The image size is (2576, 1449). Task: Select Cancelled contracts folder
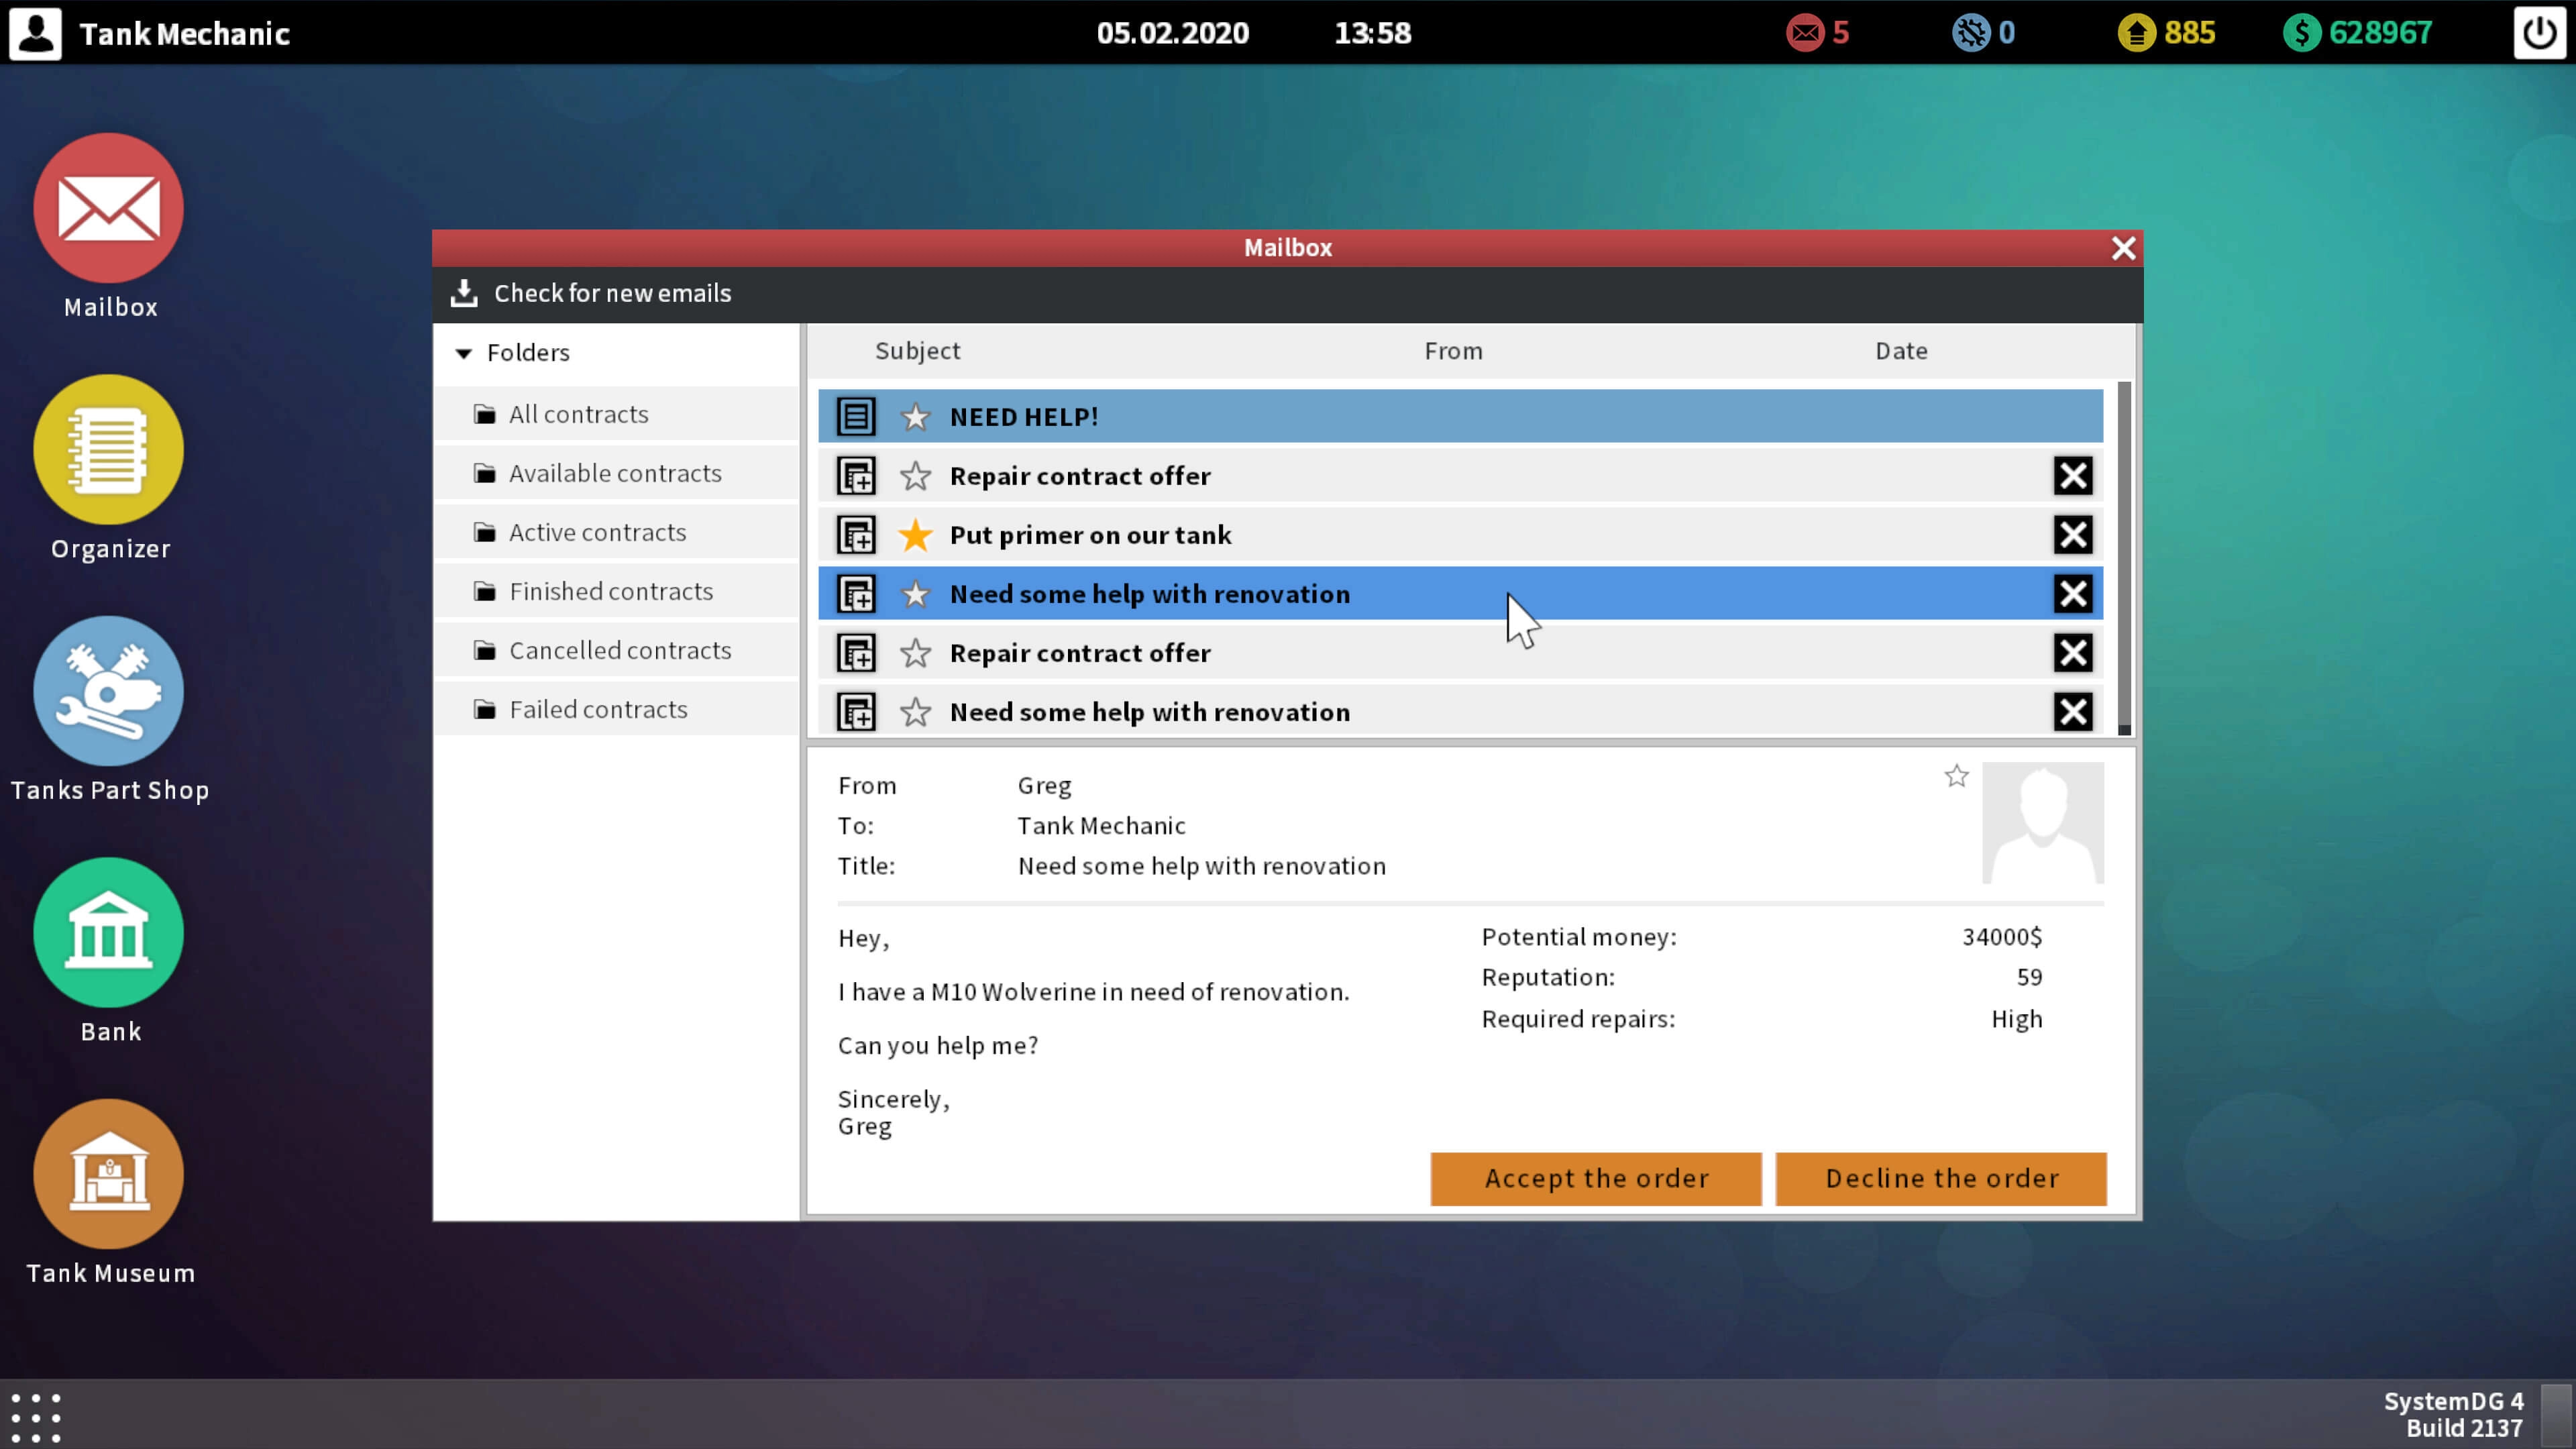(619, 649)
